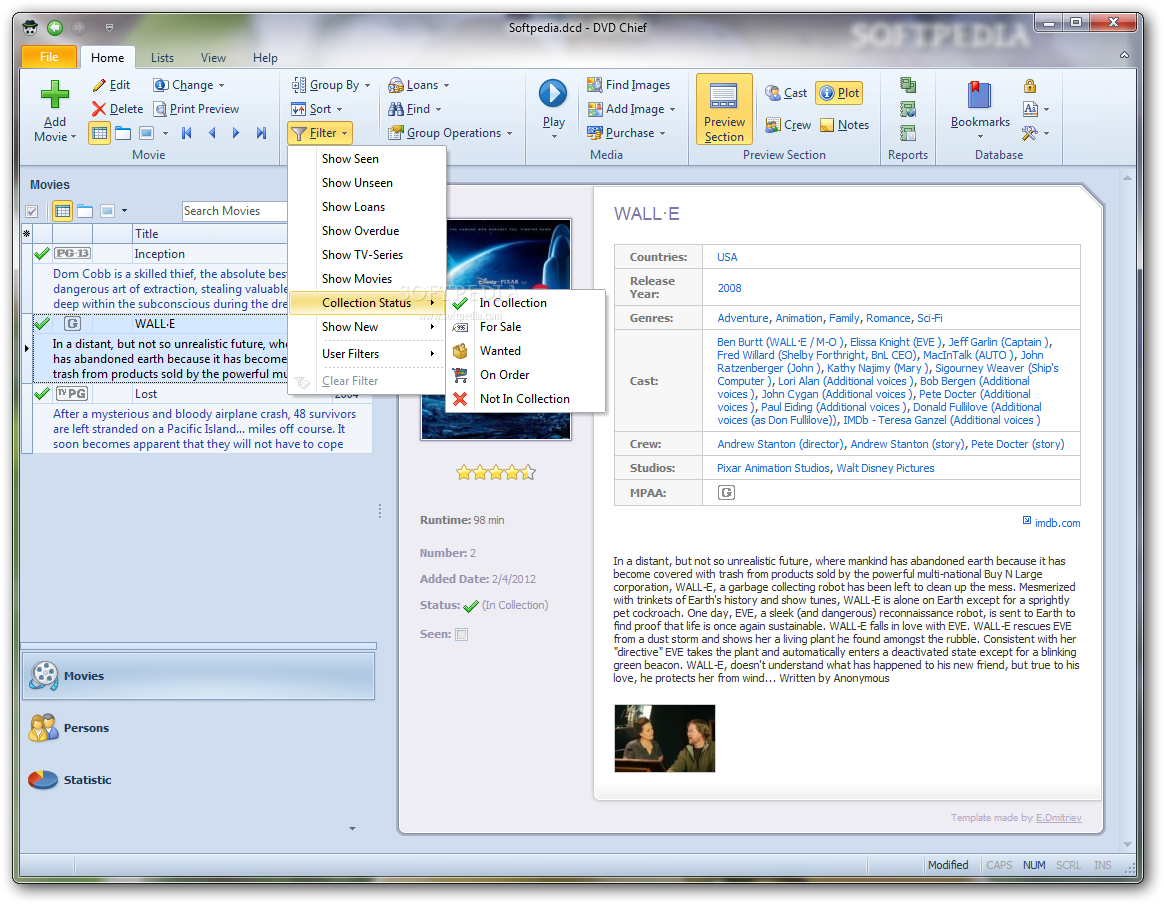The height and width of the screenshot is (904, 1164).
Task: Open the DVD Chief application menu icon
Action: (30, 27)
